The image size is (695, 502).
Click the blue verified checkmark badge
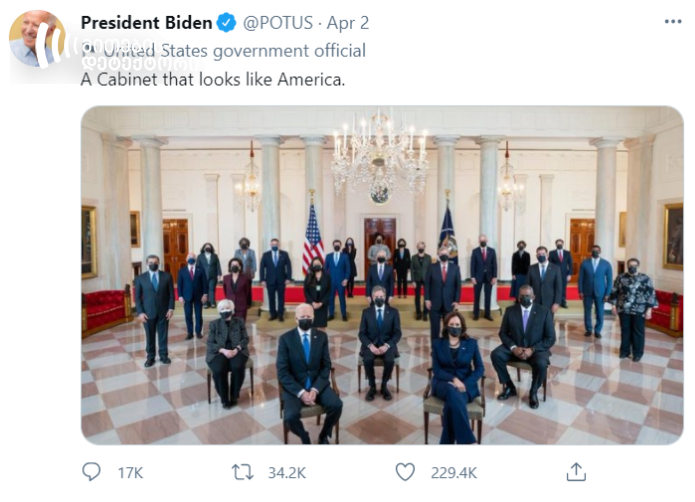tap(226, 23)
